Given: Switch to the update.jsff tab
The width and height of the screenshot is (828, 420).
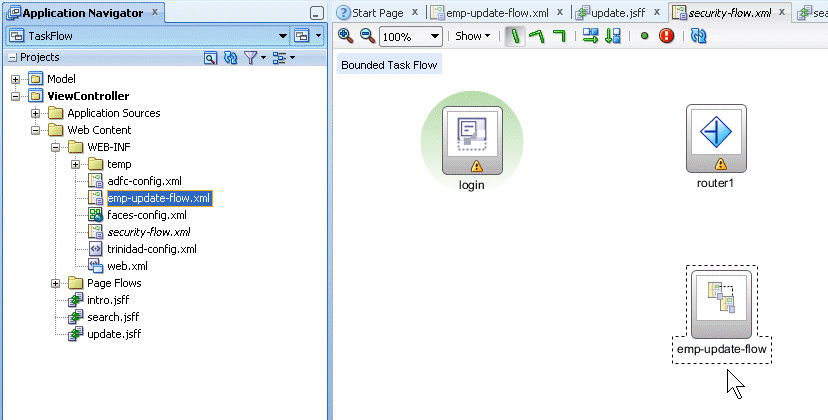Looking at the screenshot, I should [618, 13].
